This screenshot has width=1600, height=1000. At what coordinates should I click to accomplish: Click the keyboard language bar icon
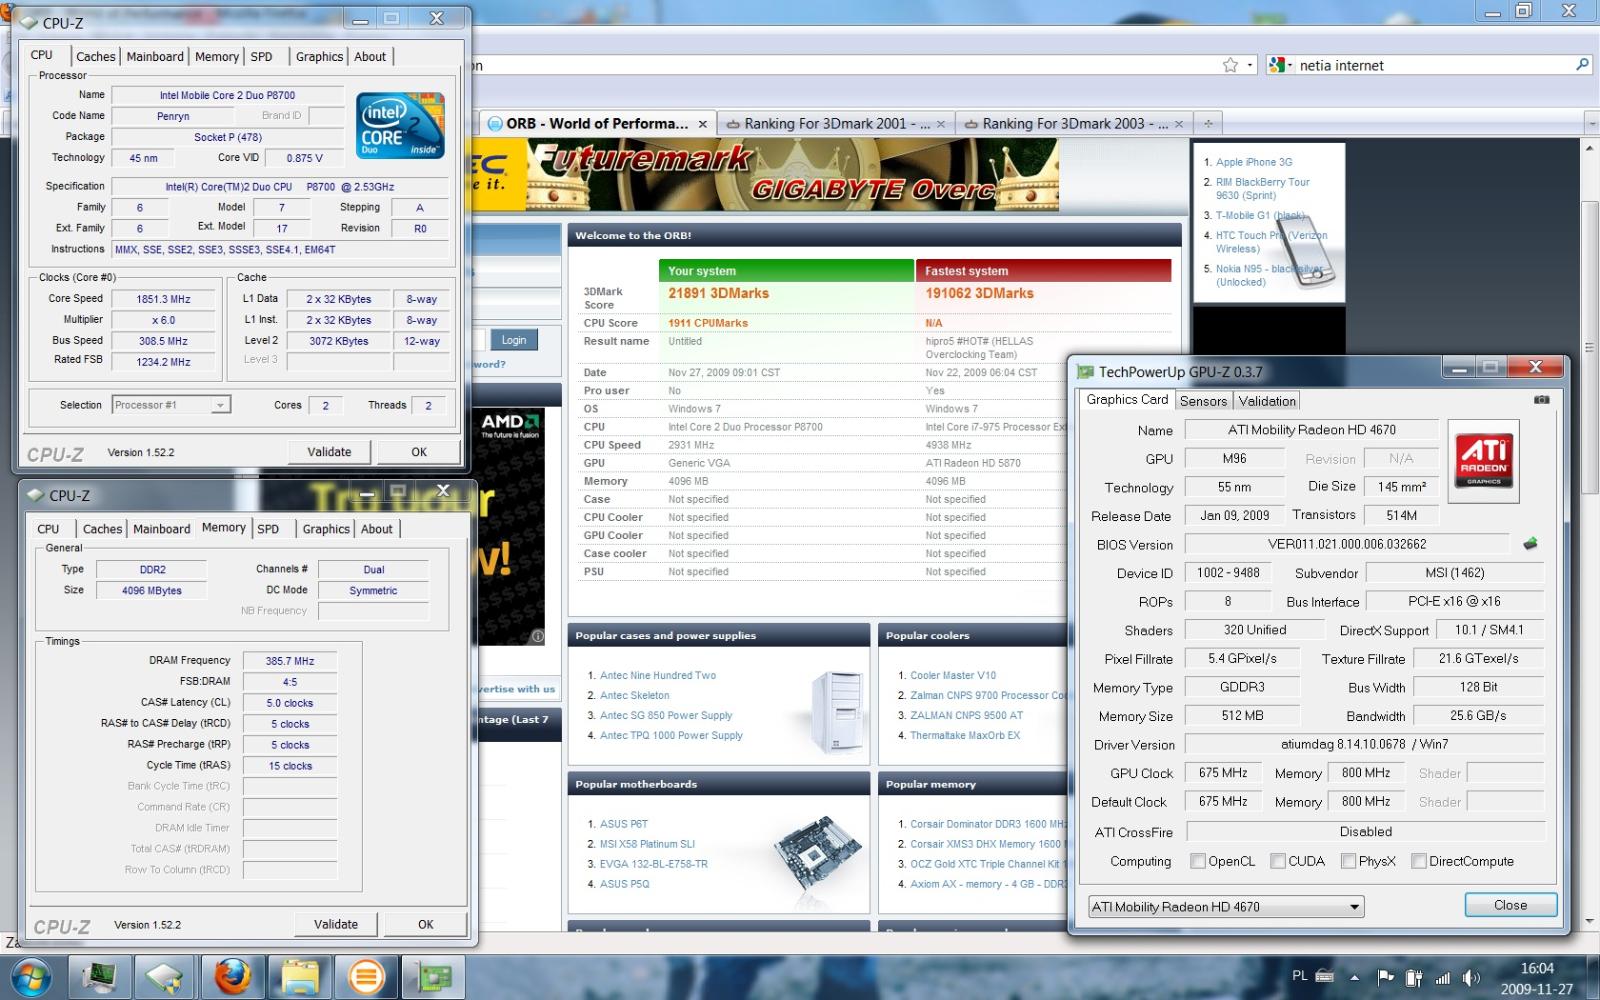(1325, 976)
